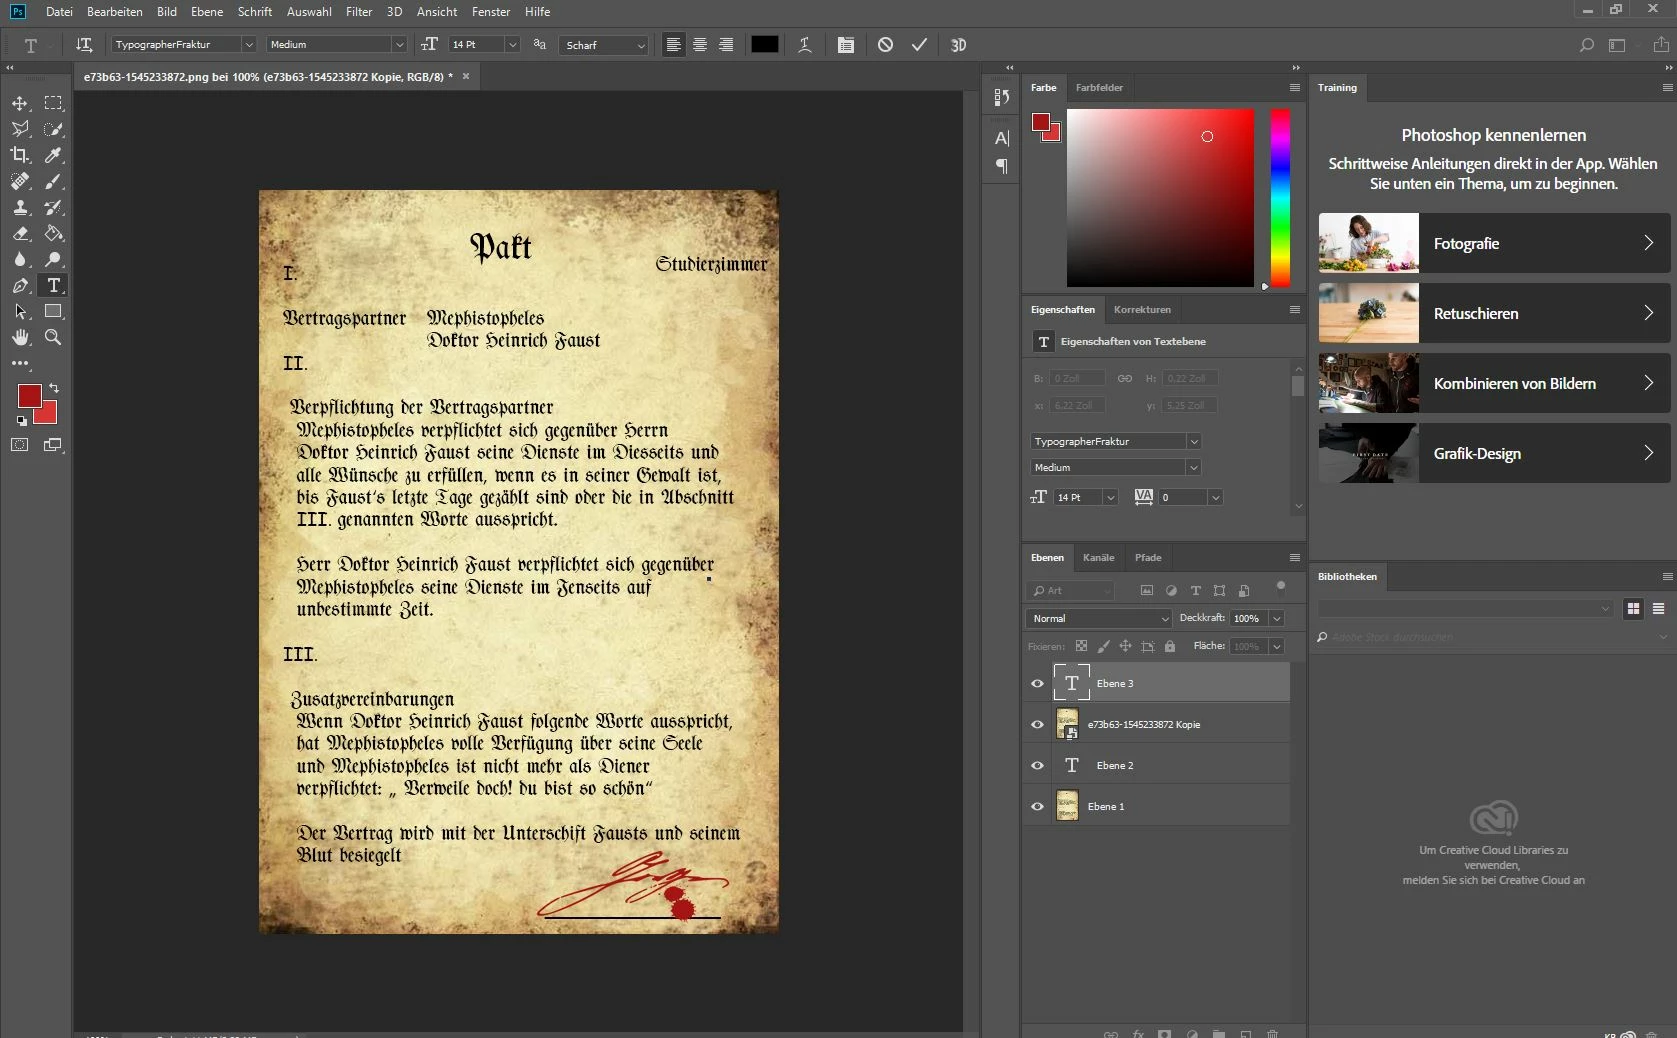Viewport: 1677px width, 1038px height.
Task: Open the TypographerFraktur font dropdown in options bar
Action: pyautogui.click(x=248, y=45)
